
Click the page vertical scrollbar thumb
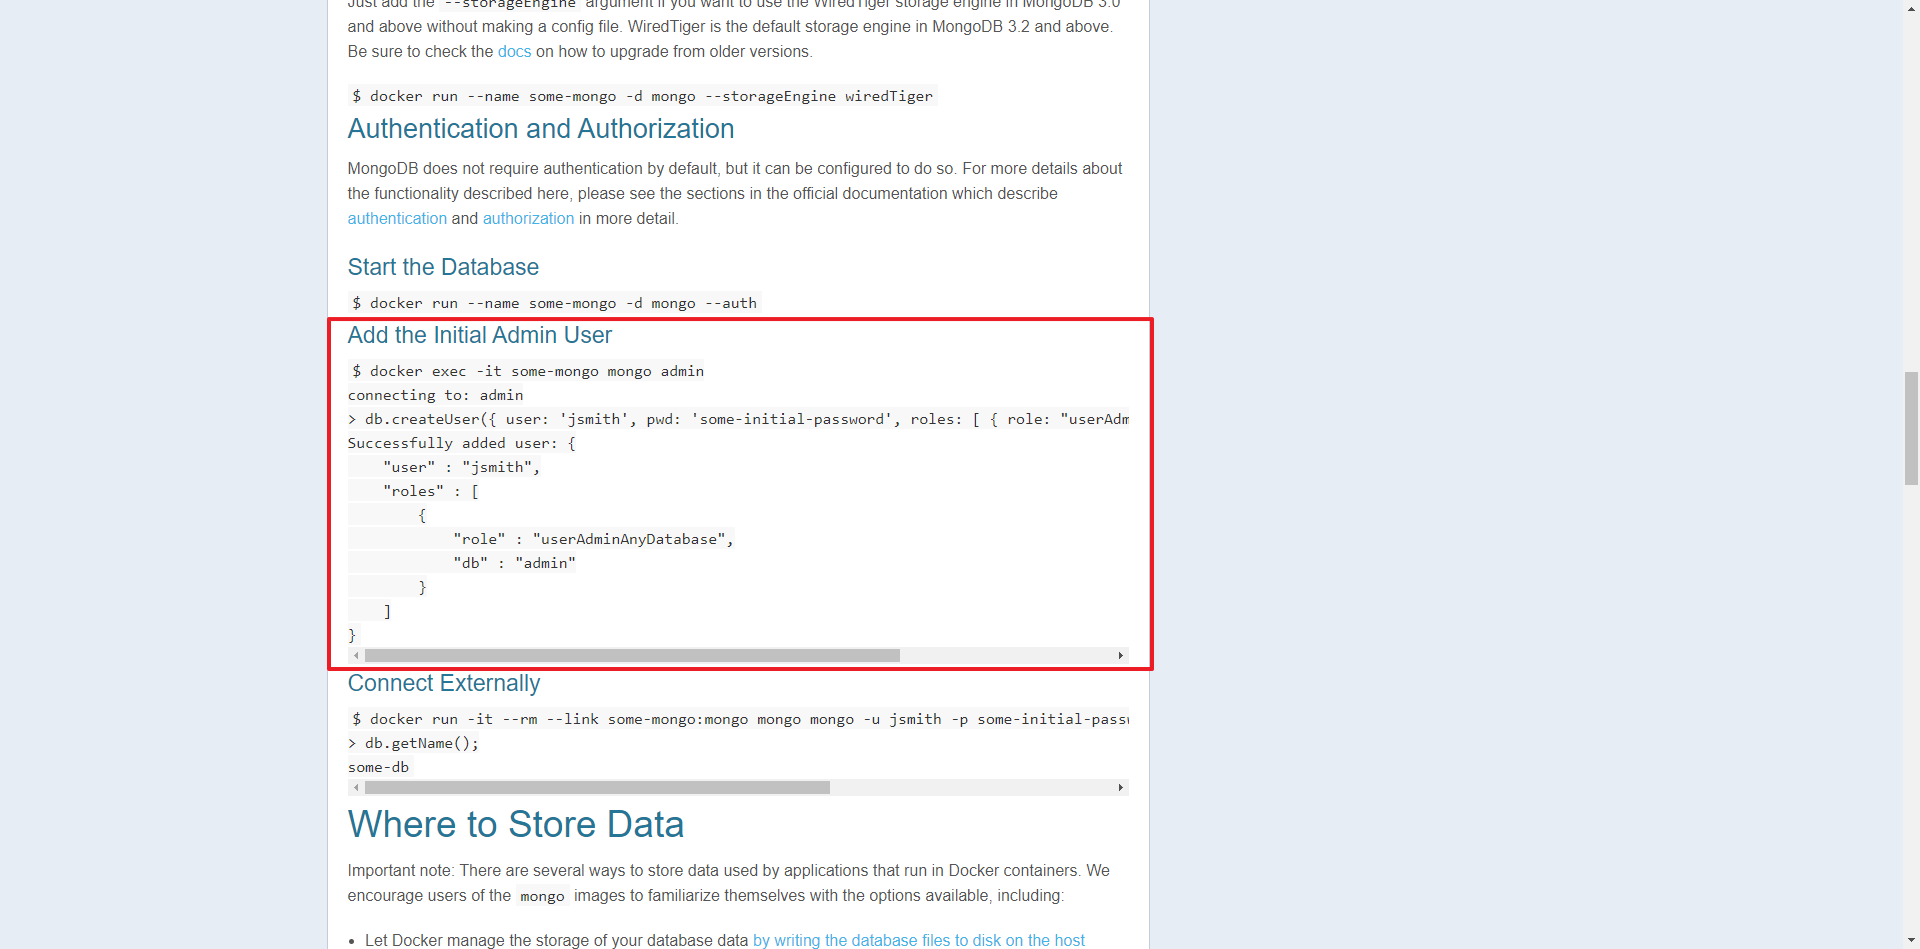pyautogui.click(x=1911, y=428)
